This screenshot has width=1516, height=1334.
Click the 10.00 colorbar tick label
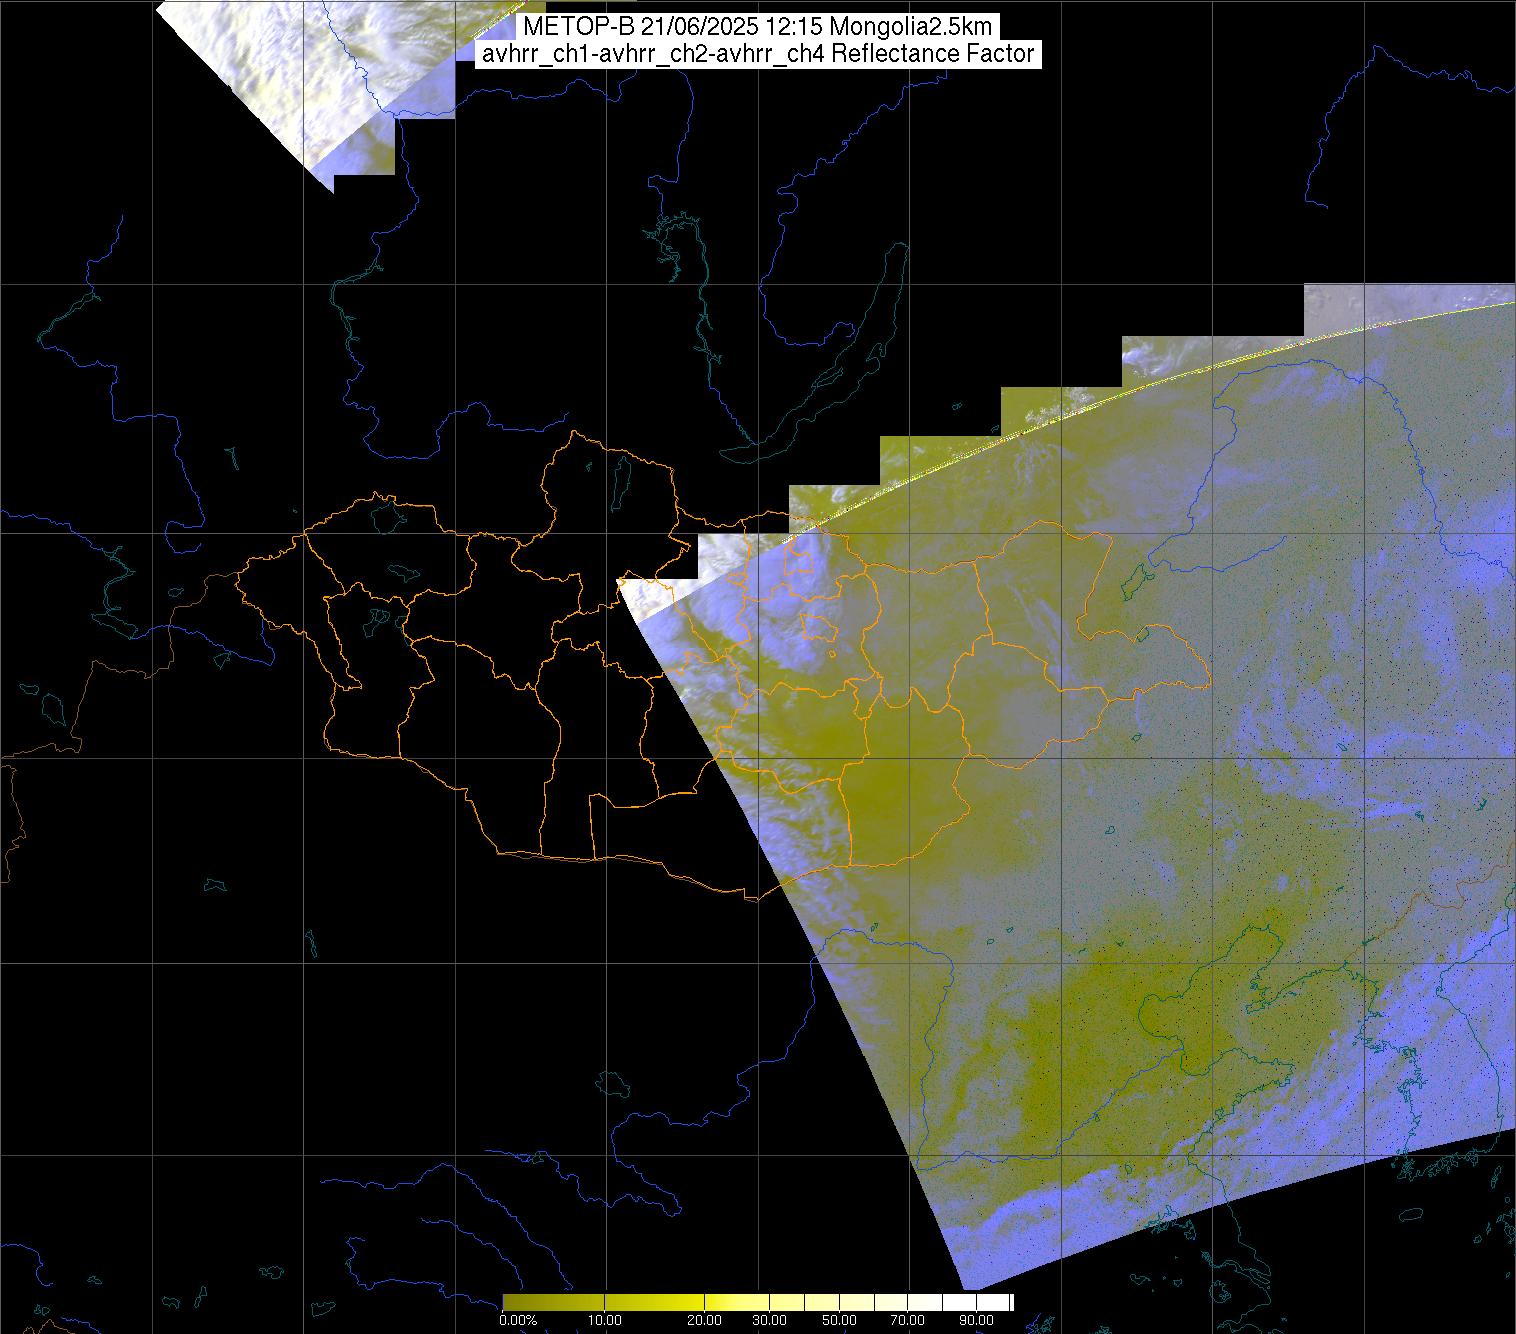(x=606, y=1320)
